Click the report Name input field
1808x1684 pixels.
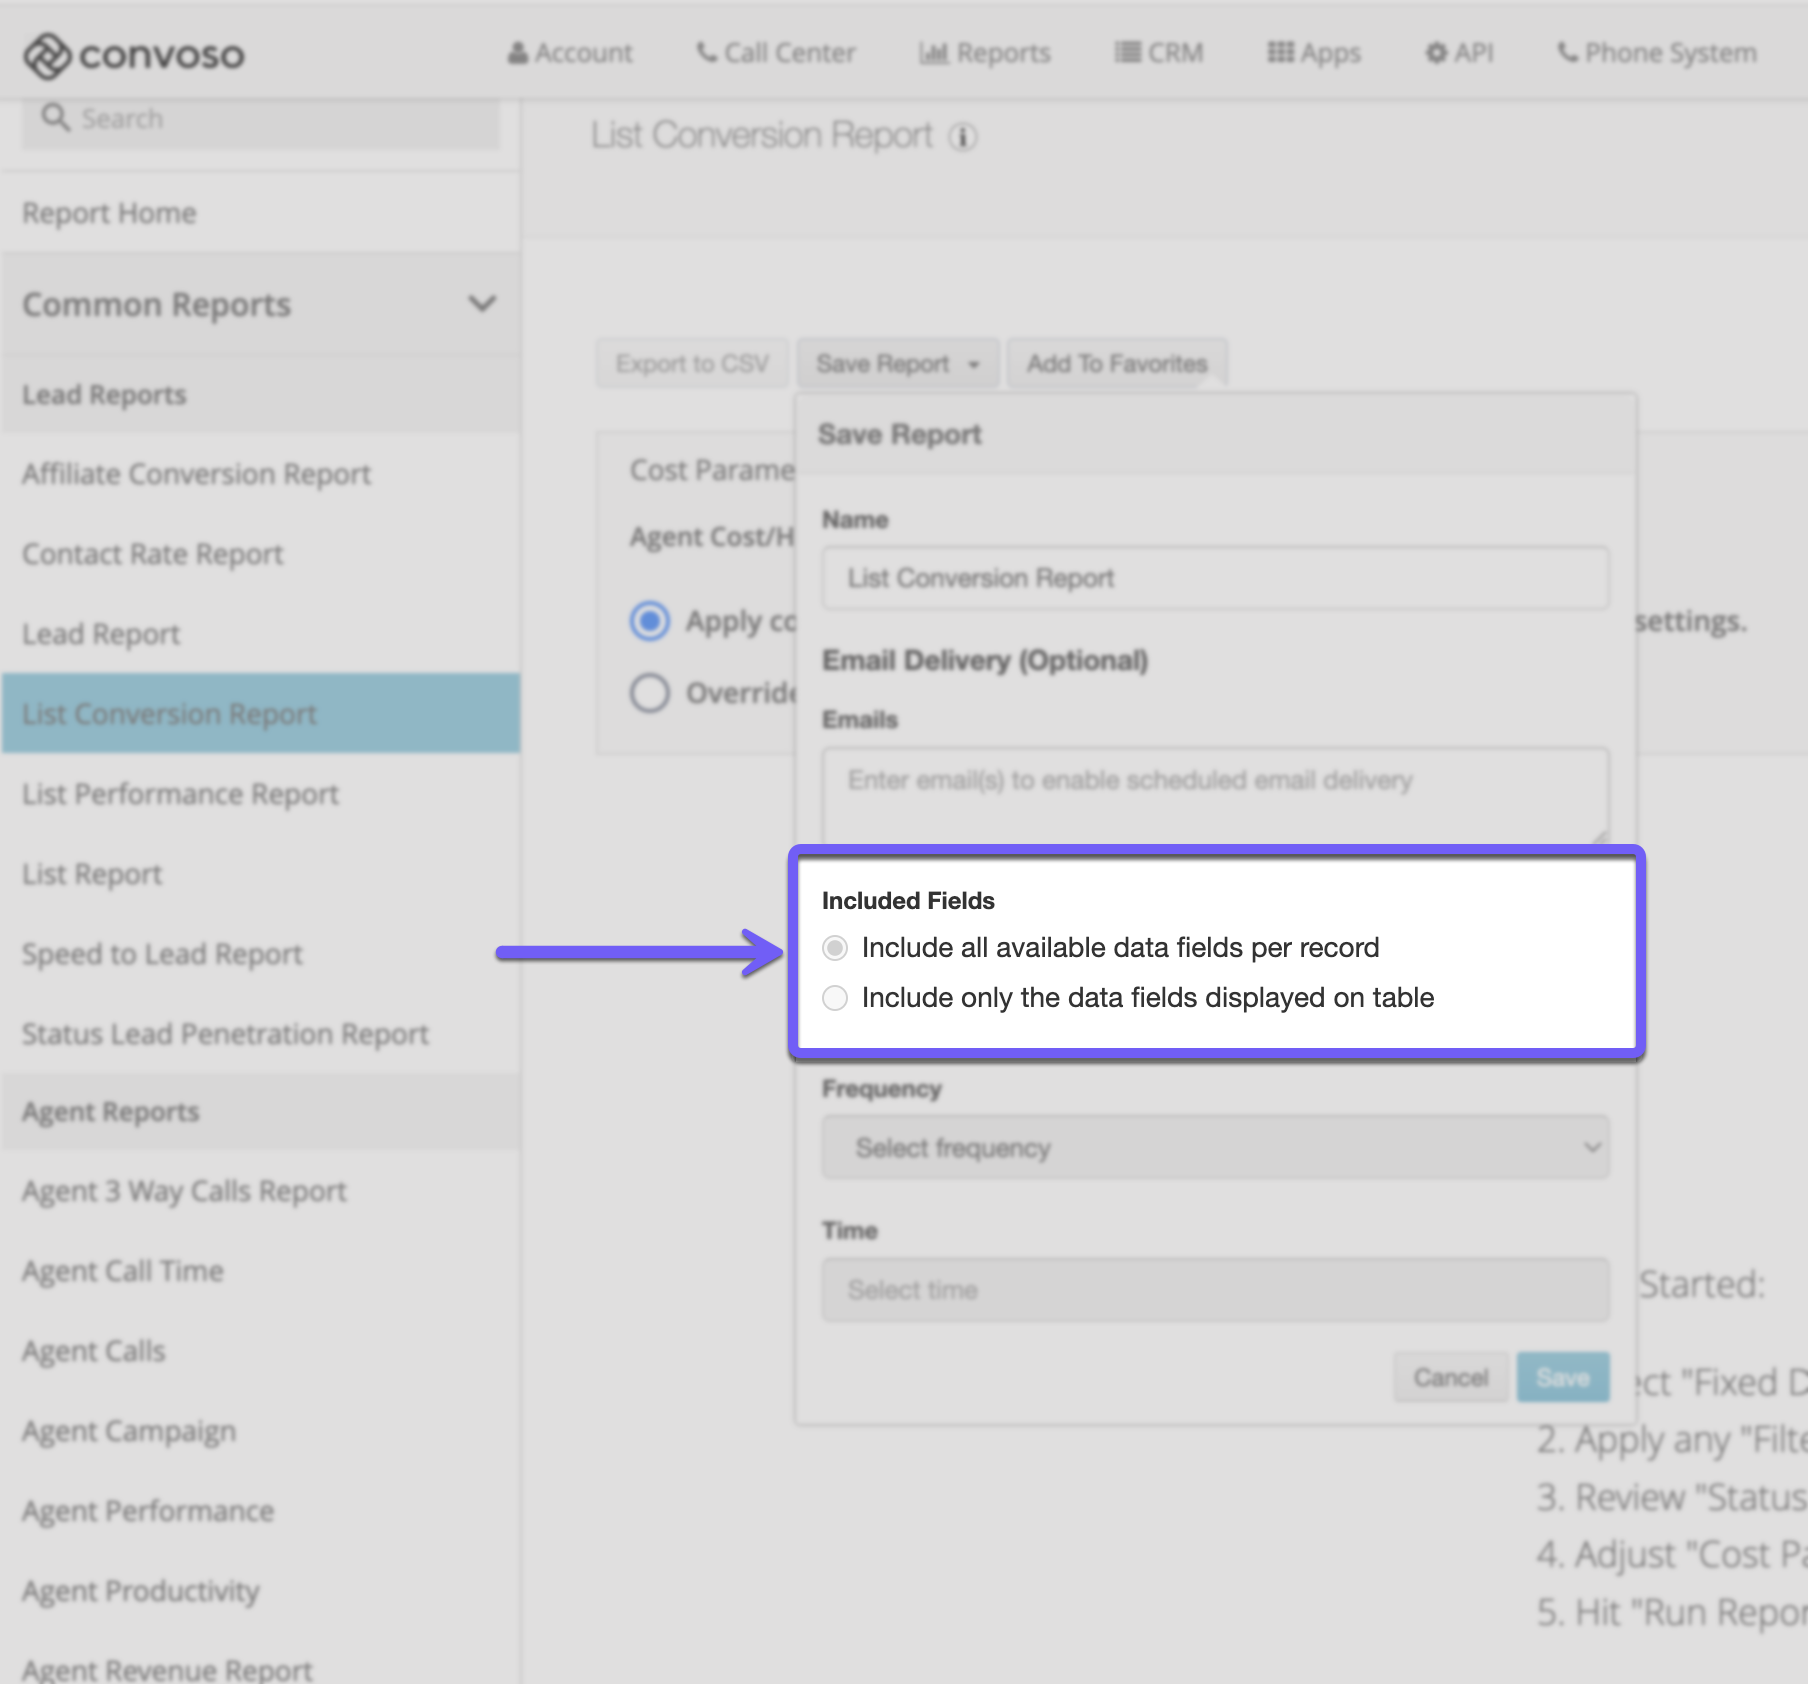pos(1215,578)
